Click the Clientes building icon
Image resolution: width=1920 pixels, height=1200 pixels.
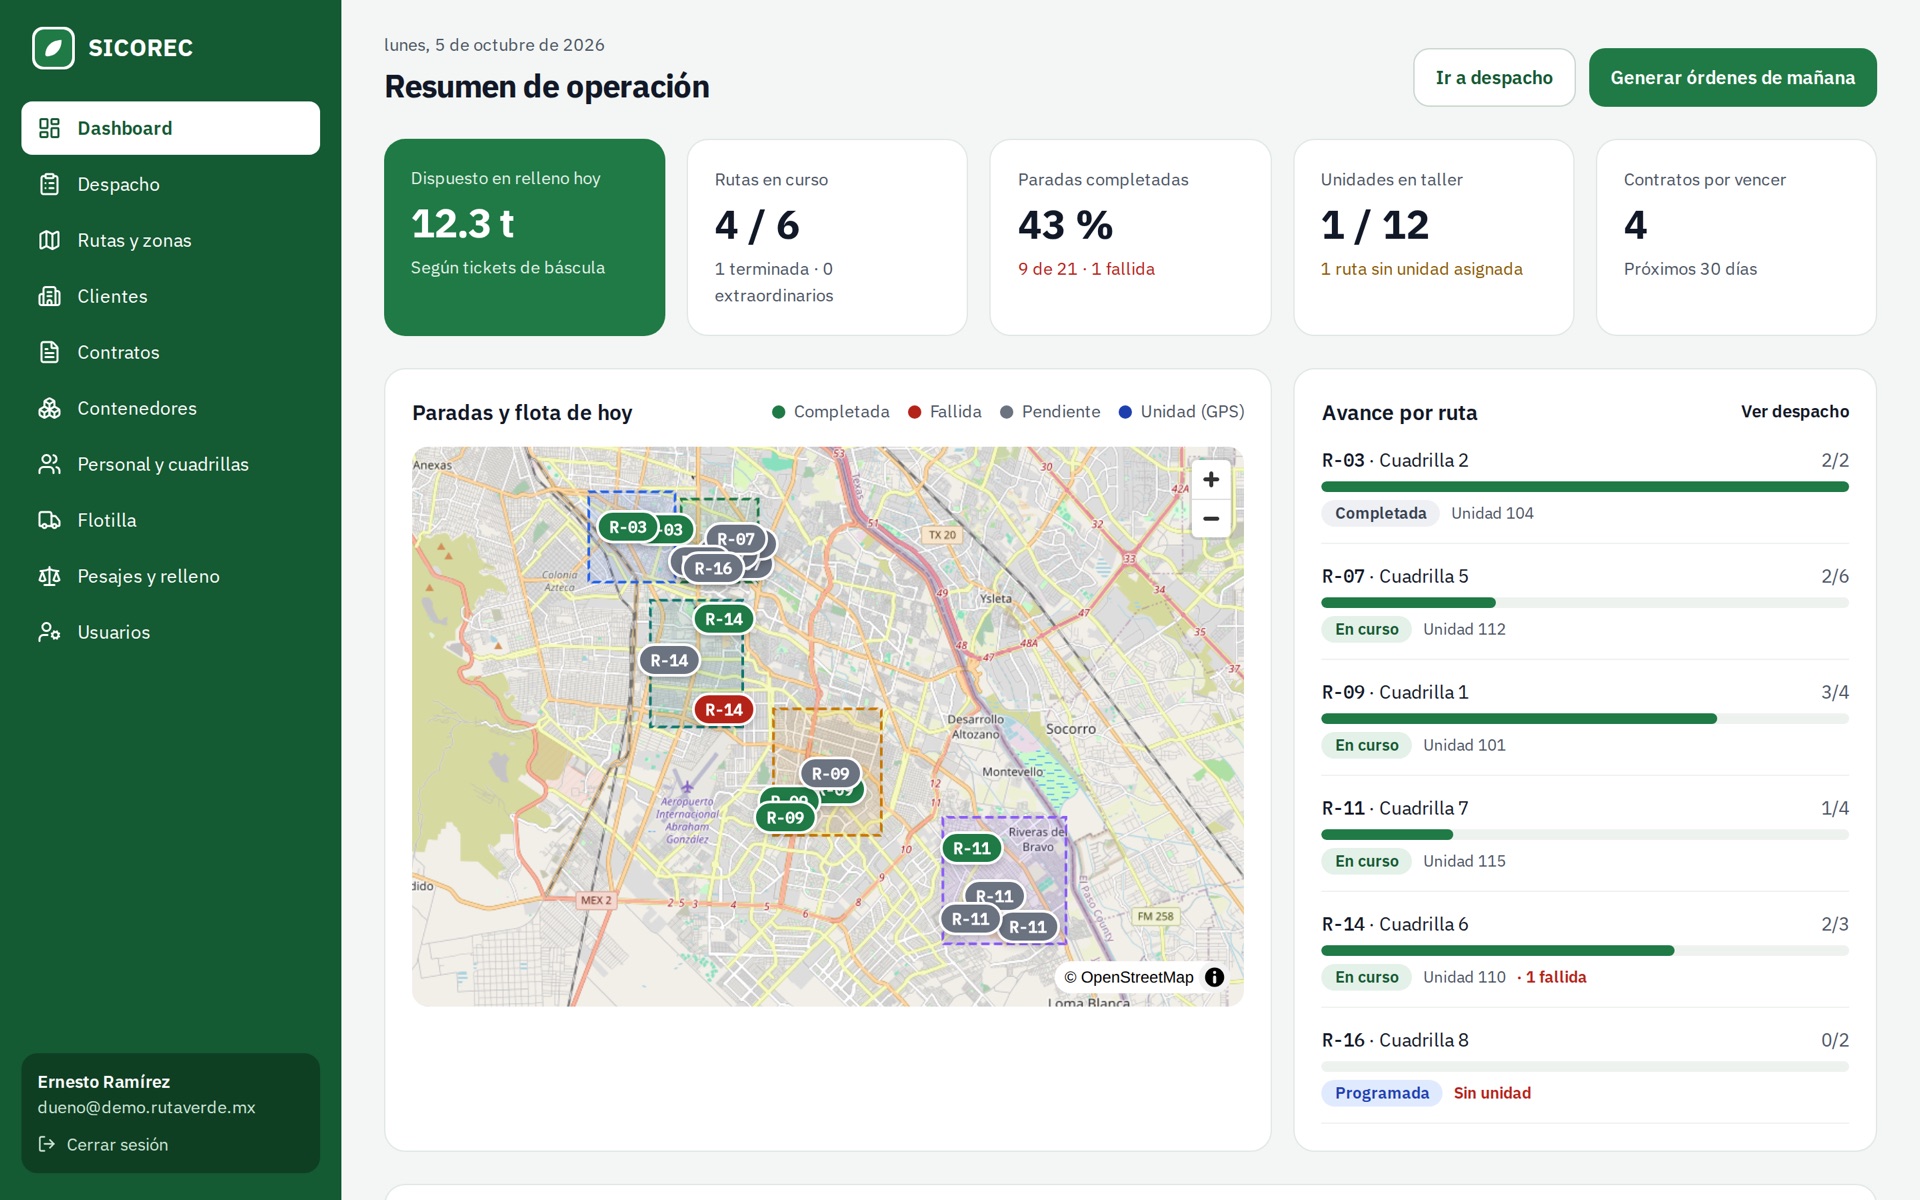pyautogui.click(x=49, y=296)
